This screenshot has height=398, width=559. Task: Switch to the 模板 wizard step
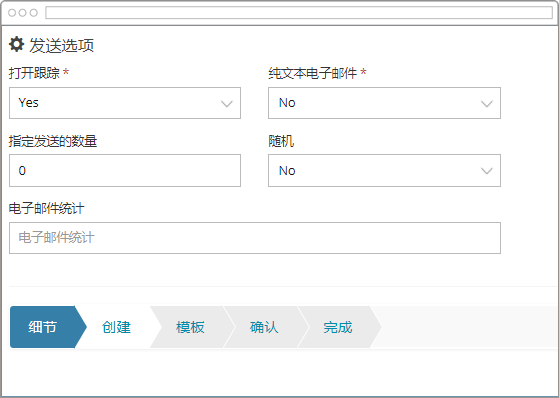[190, 327]
